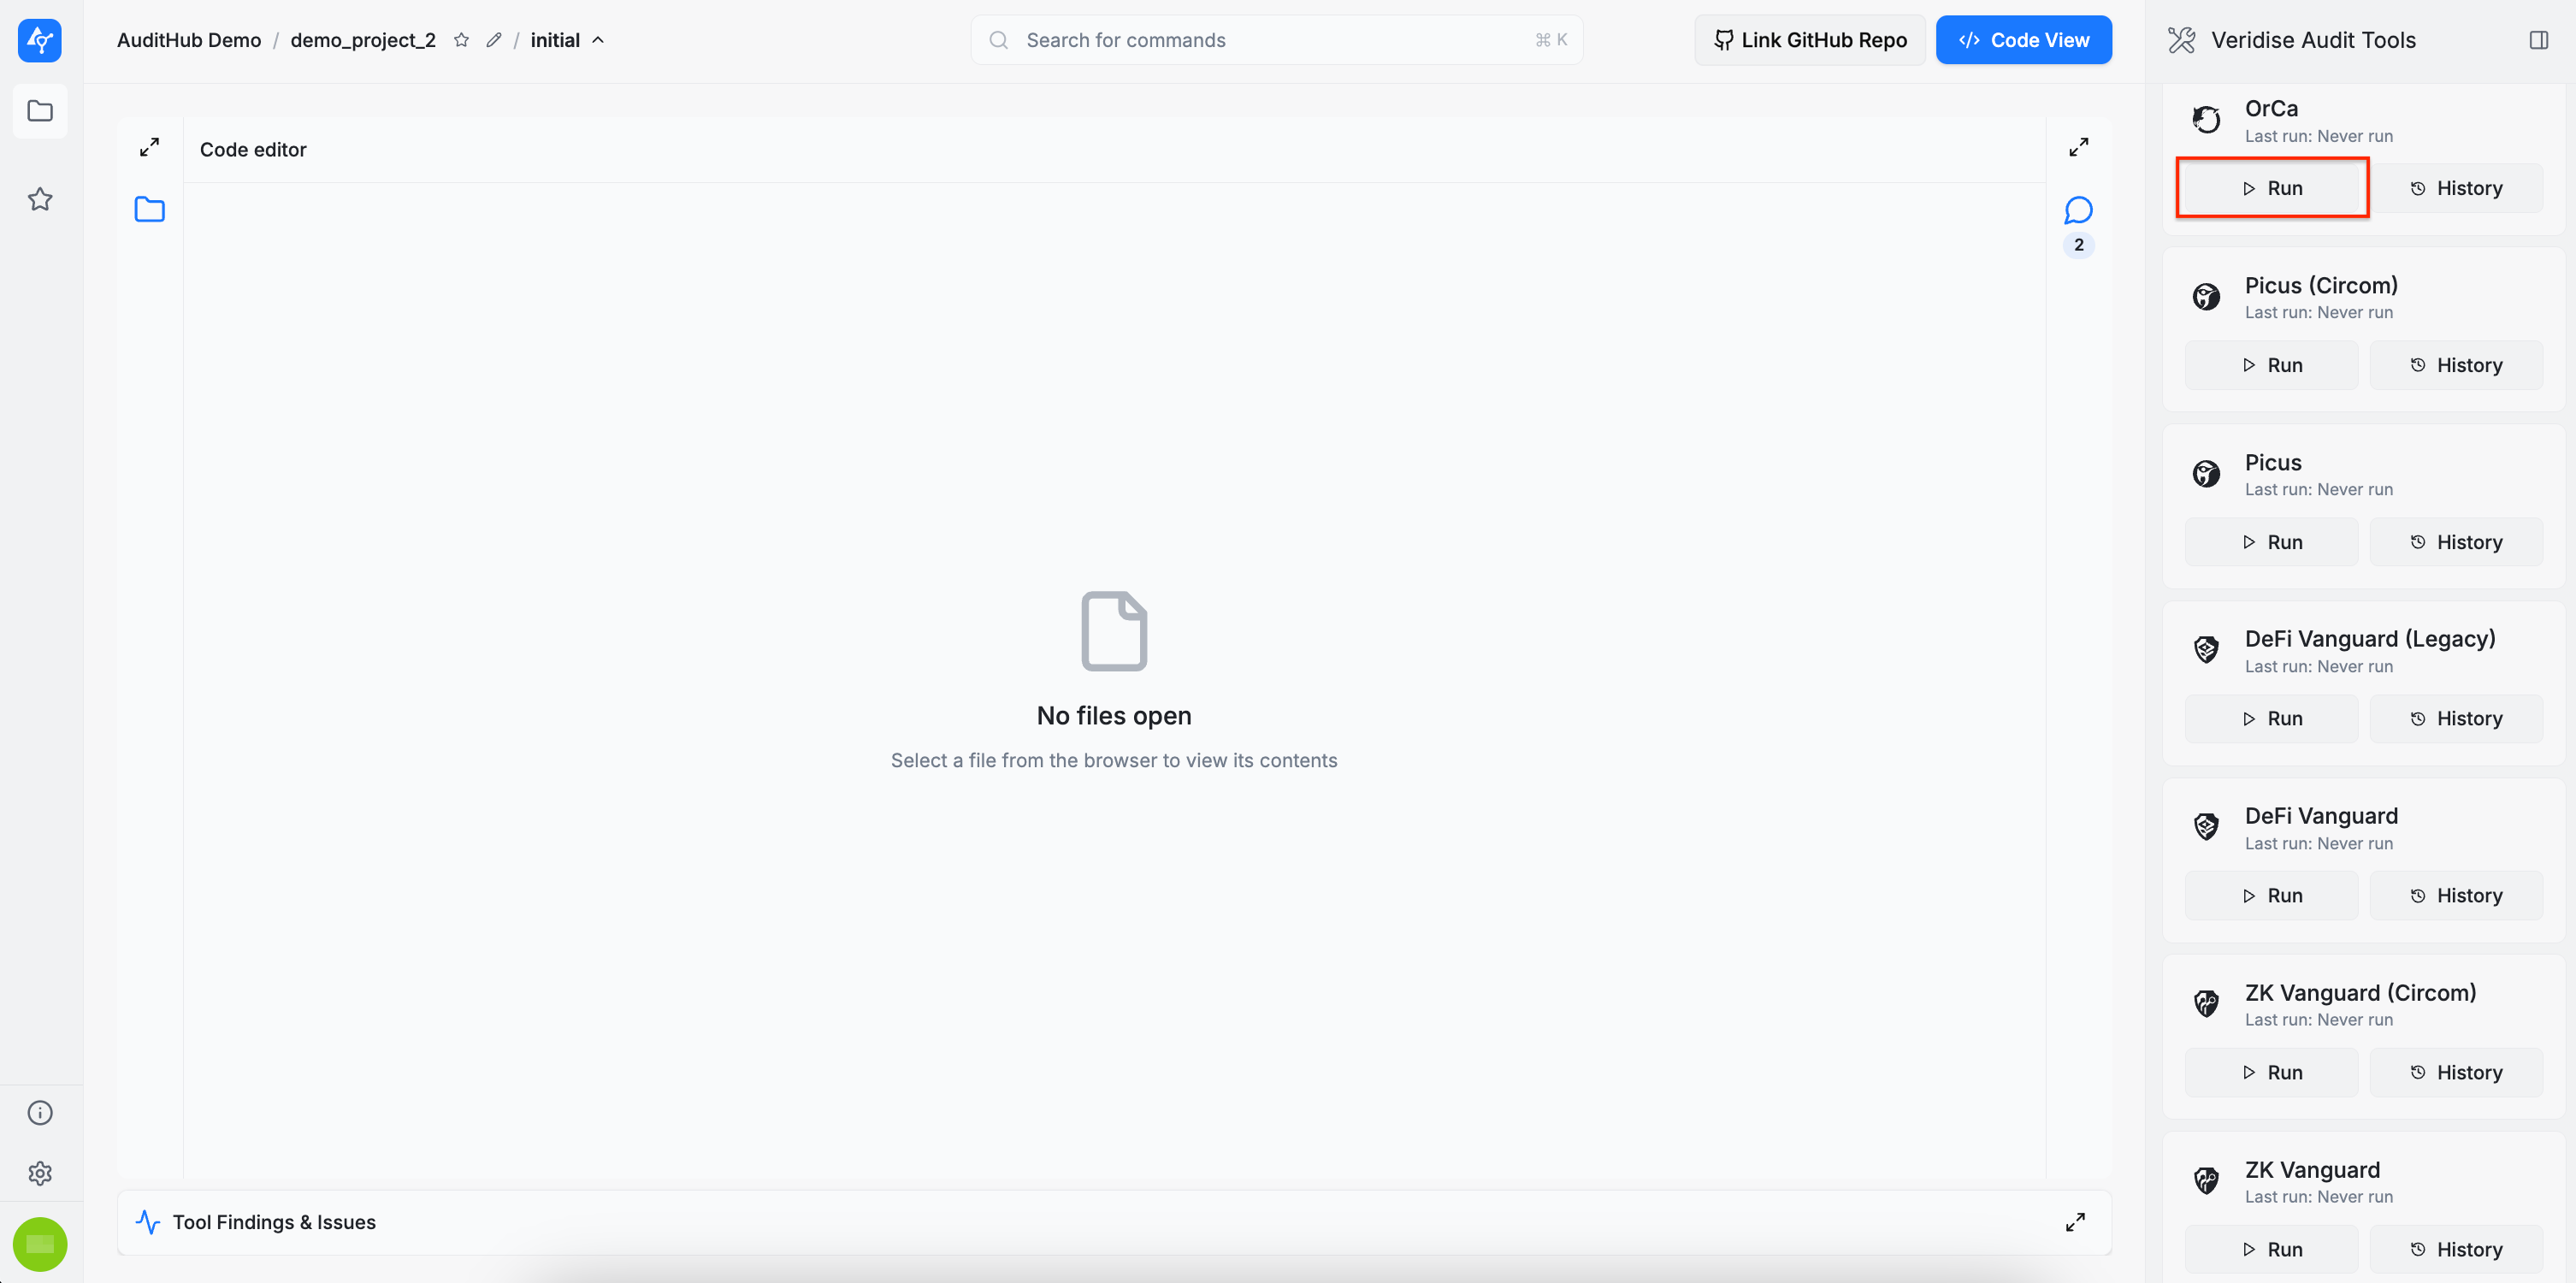
Task: Edit project name with pencil icon
Action: (x=494, y=40)
